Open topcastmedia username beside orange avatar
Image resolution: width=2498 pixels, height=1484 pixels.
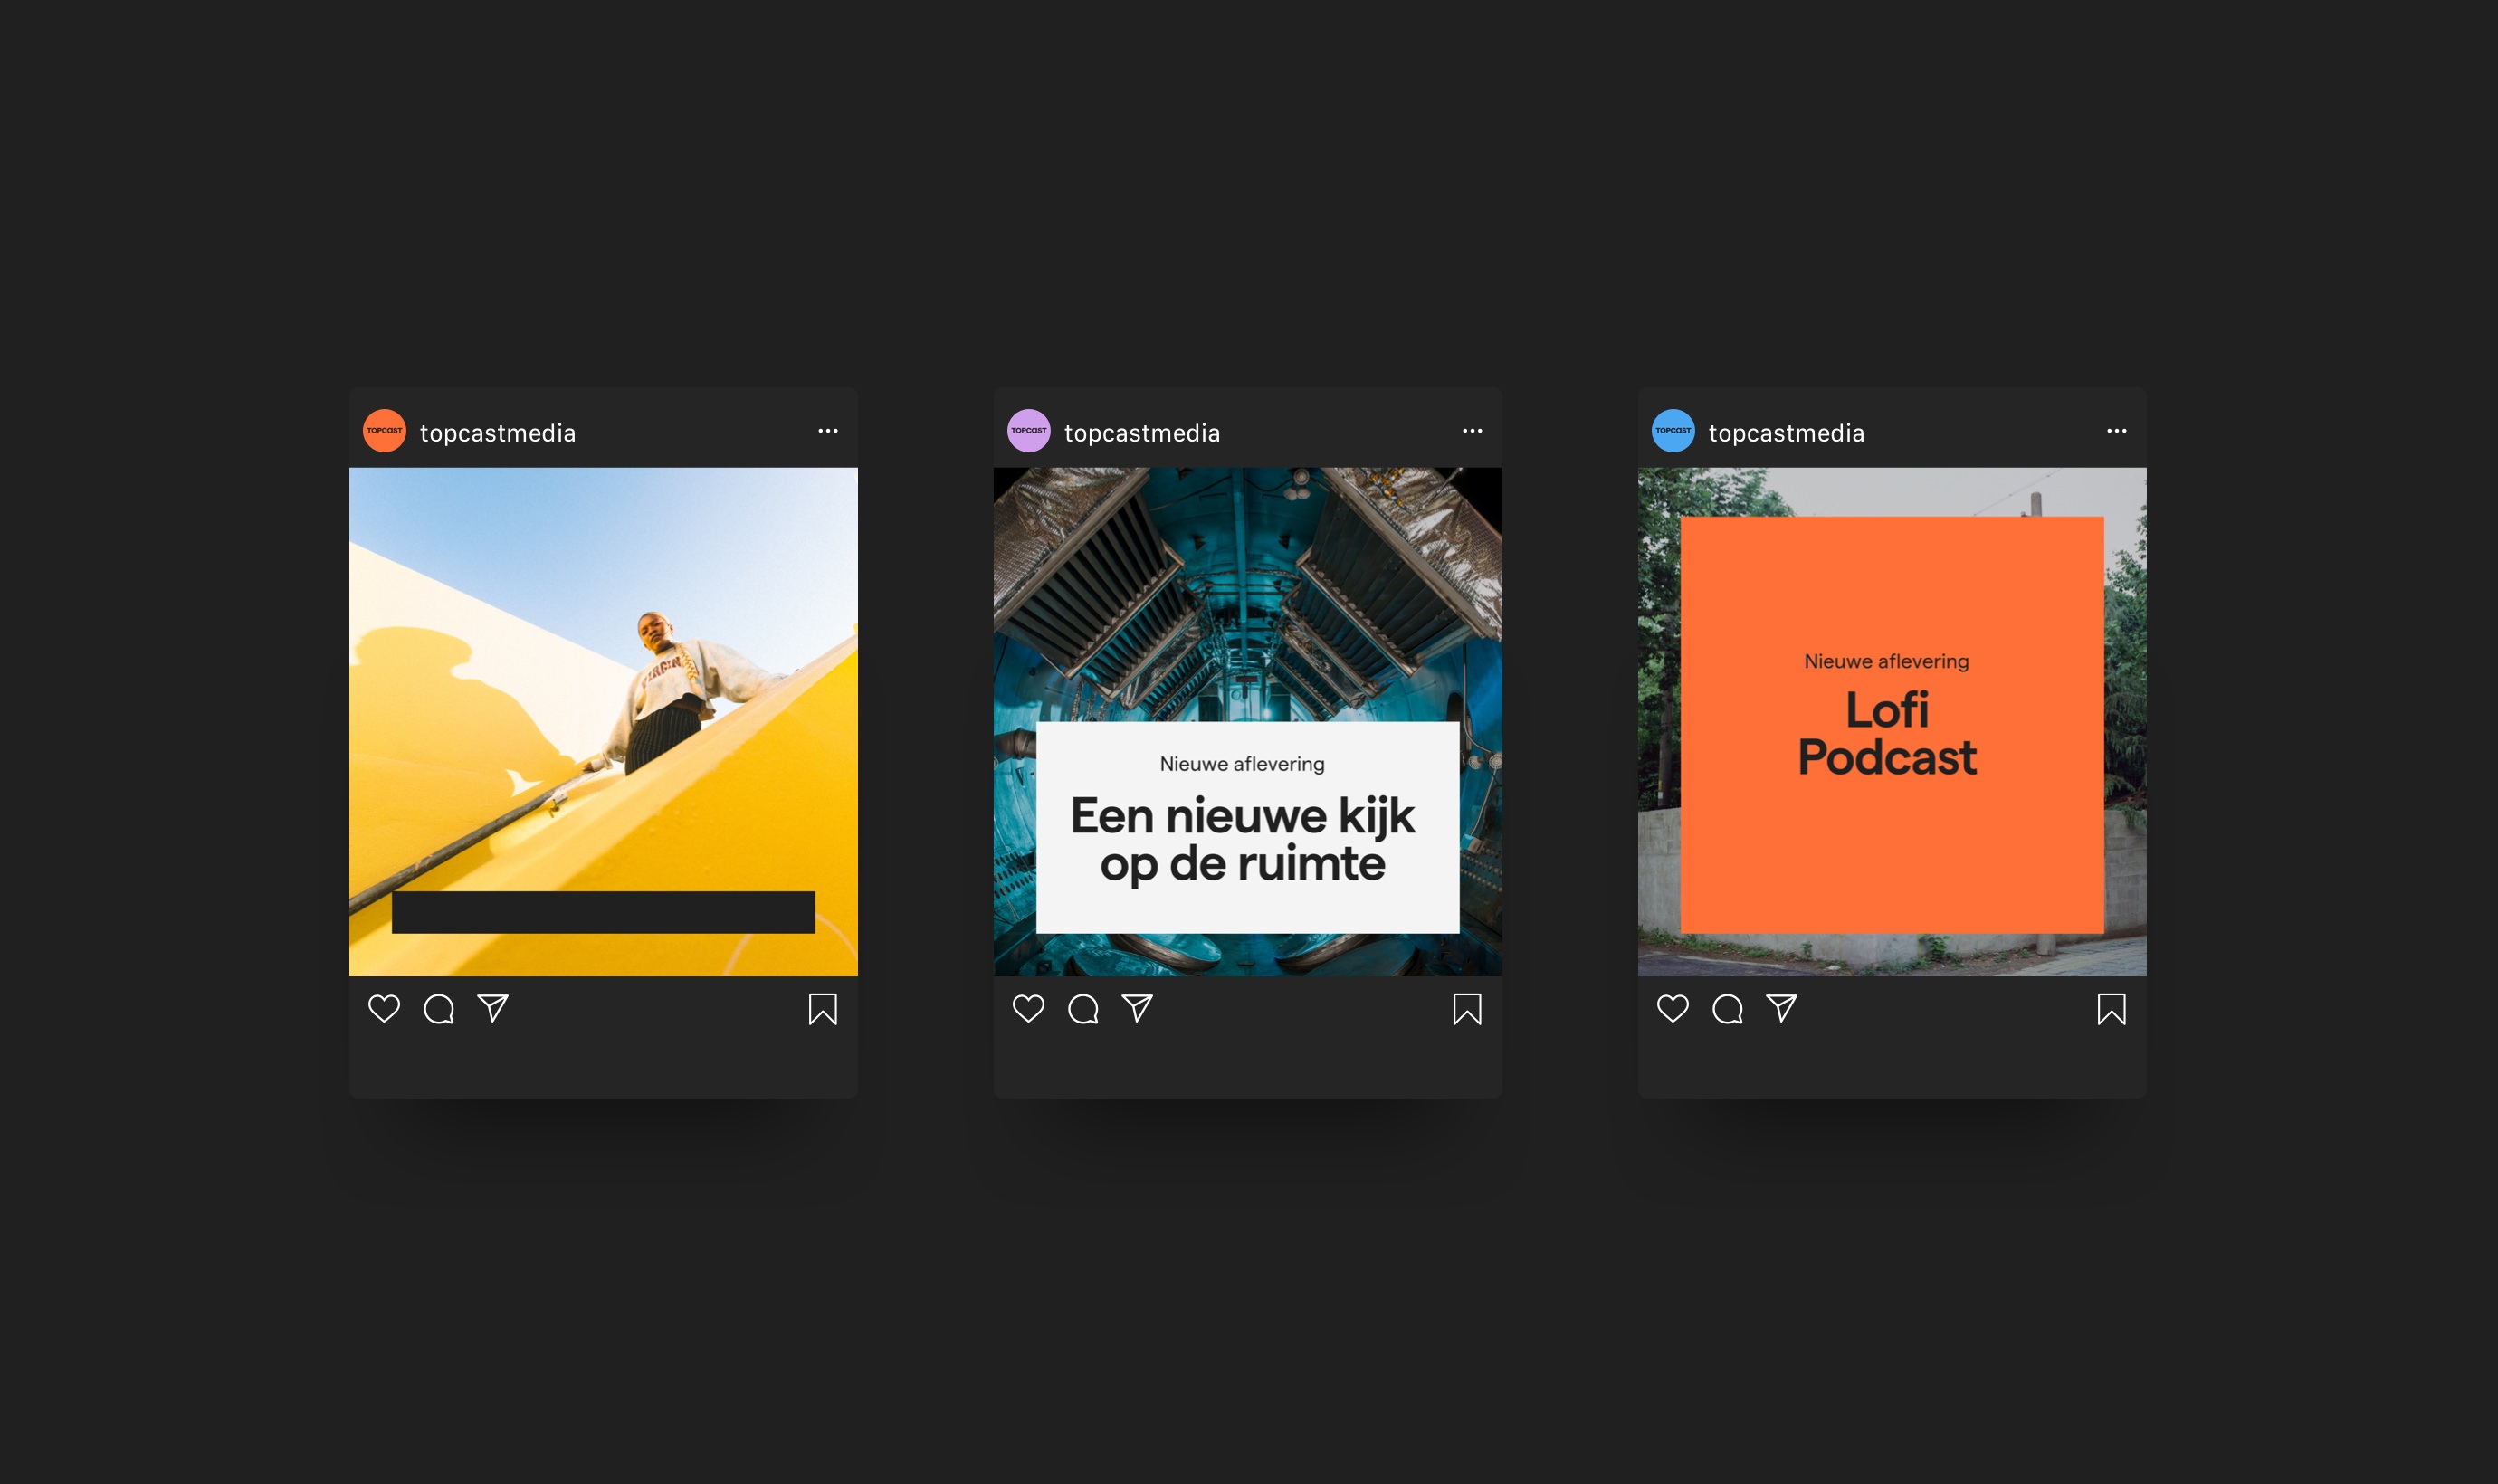point(498,433)
